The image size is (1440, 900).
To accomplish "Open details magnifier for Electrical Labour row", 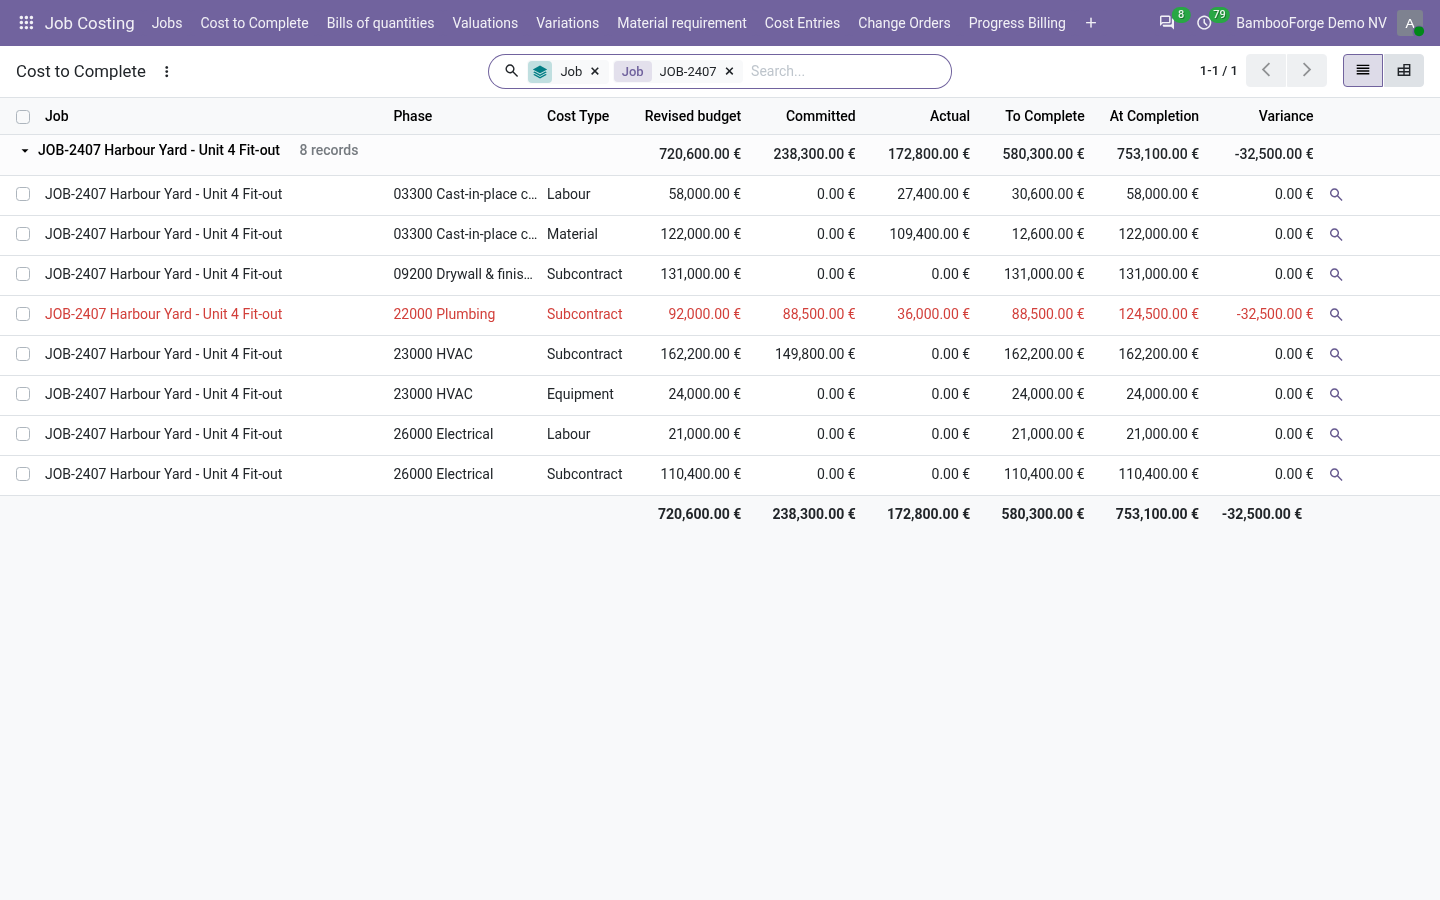I will pyautogui.click(x=1336, y=435).
